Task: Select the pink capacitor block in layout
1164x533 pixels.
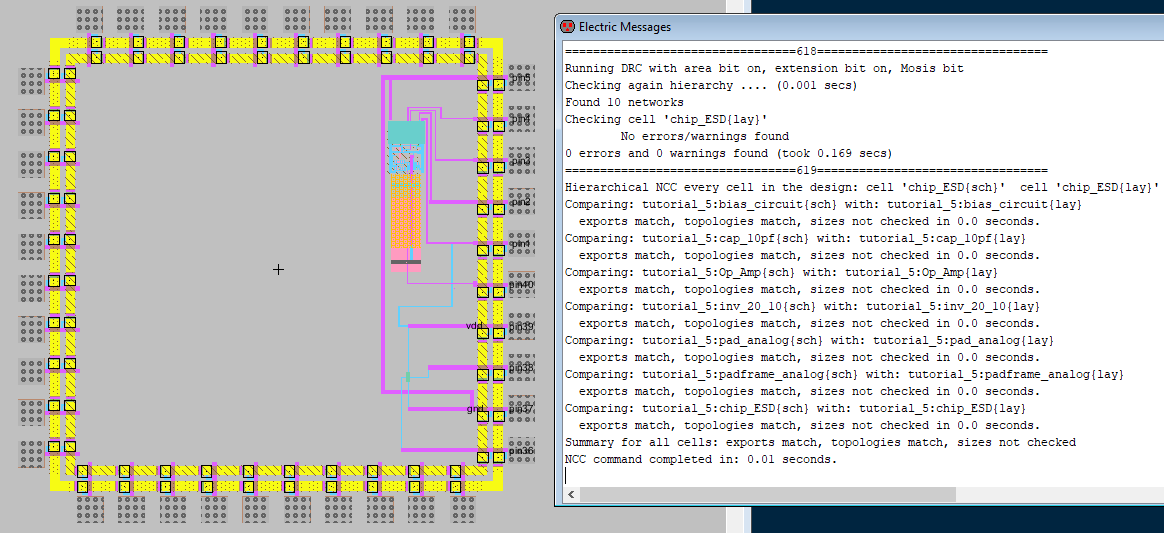Action: [406, 228]
